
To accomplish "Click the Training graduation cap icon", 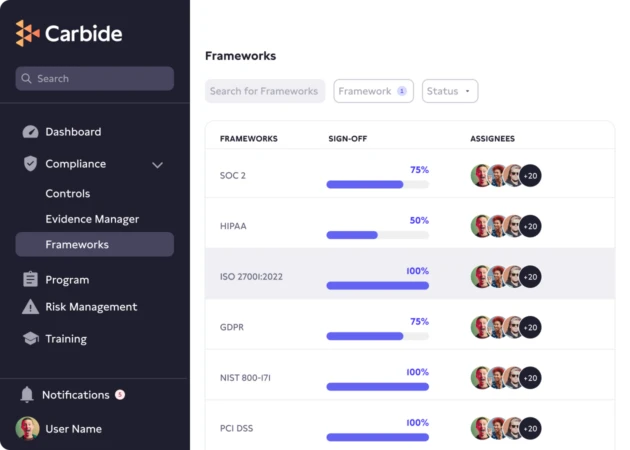I will pos(30,339).
